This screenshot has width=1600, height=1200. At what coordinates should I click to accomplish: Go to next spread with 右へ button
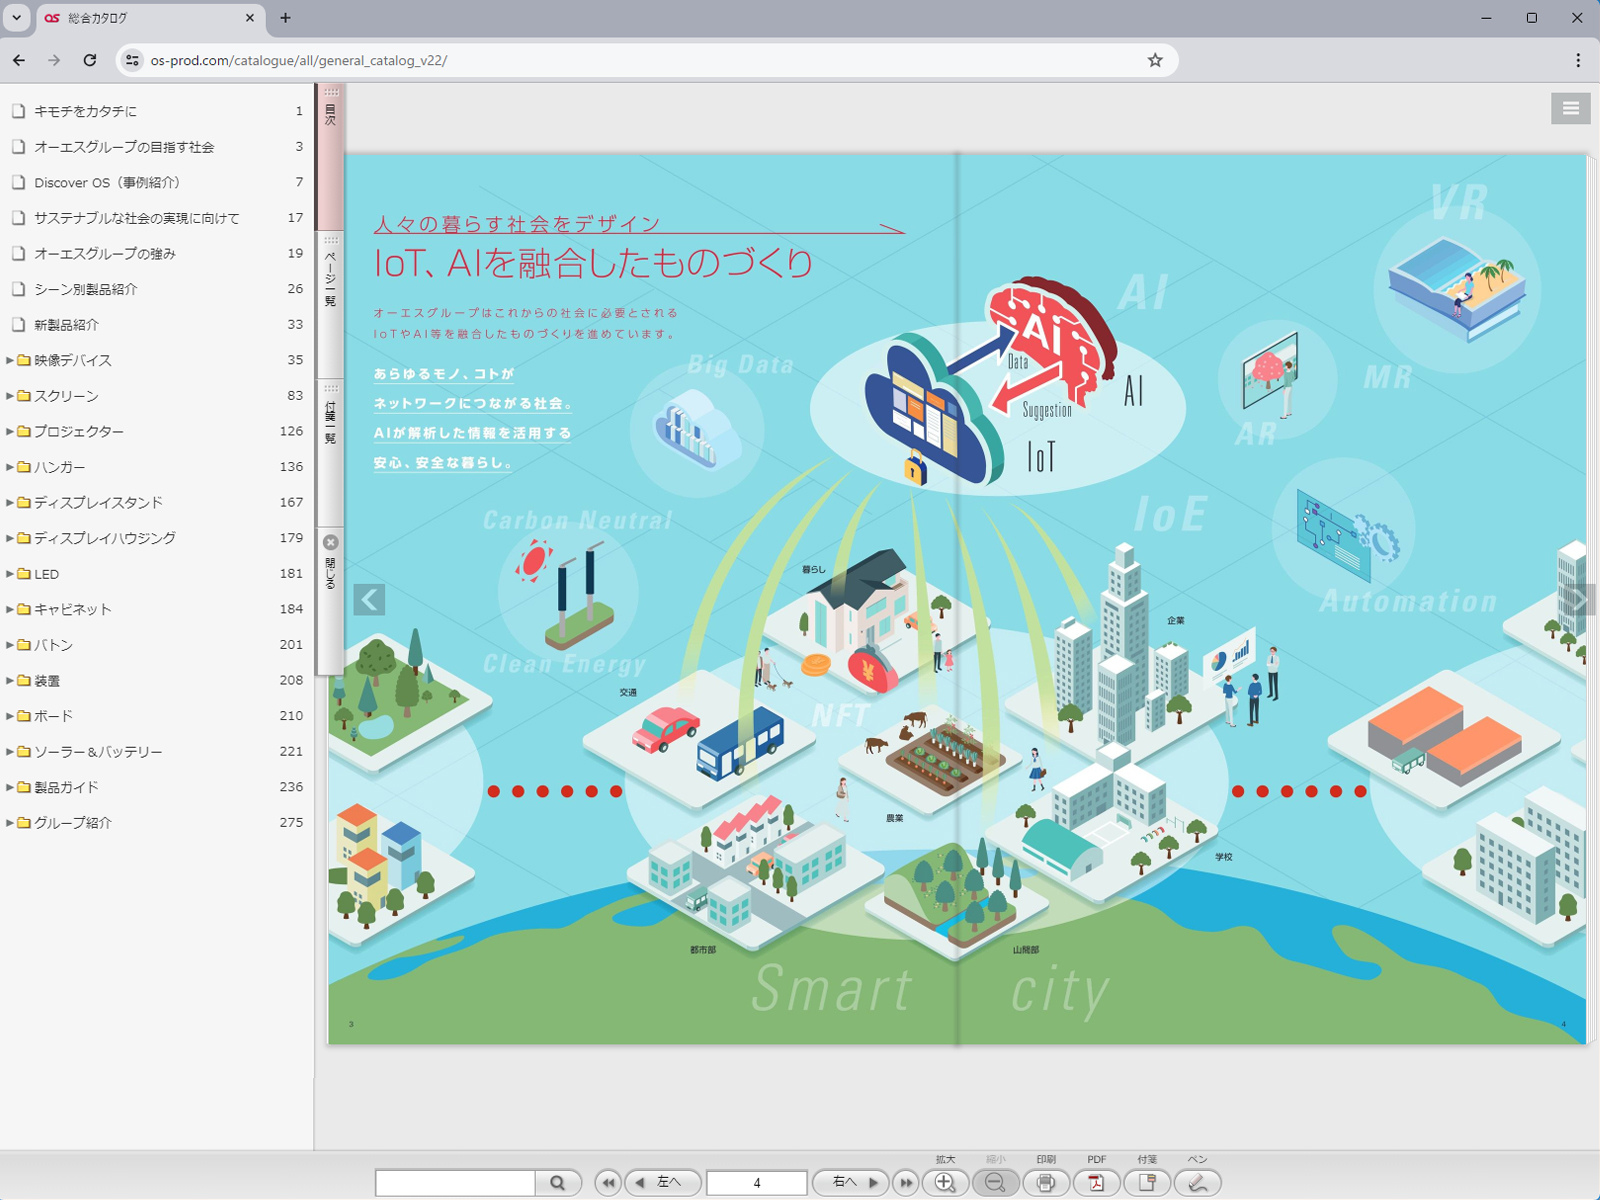[x=852, y=1183]
